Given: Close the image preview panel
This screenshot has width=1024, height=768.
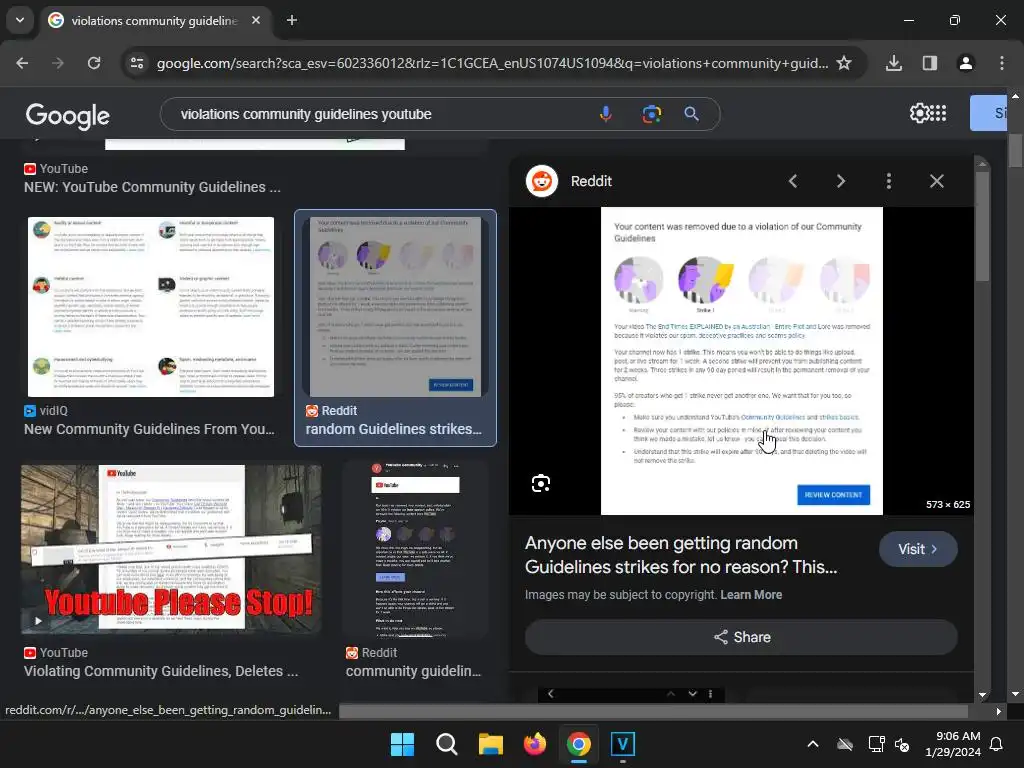Looking at the screenshot, I should click(936, 181).
